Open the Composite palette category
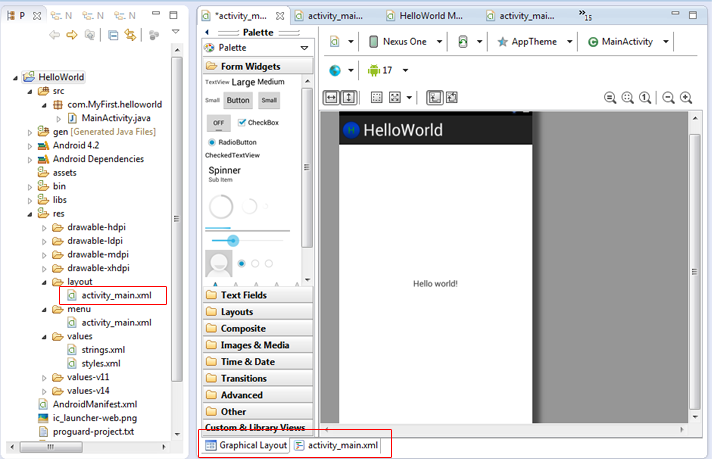Screen dimensions: 712x459 pos(258,328)
